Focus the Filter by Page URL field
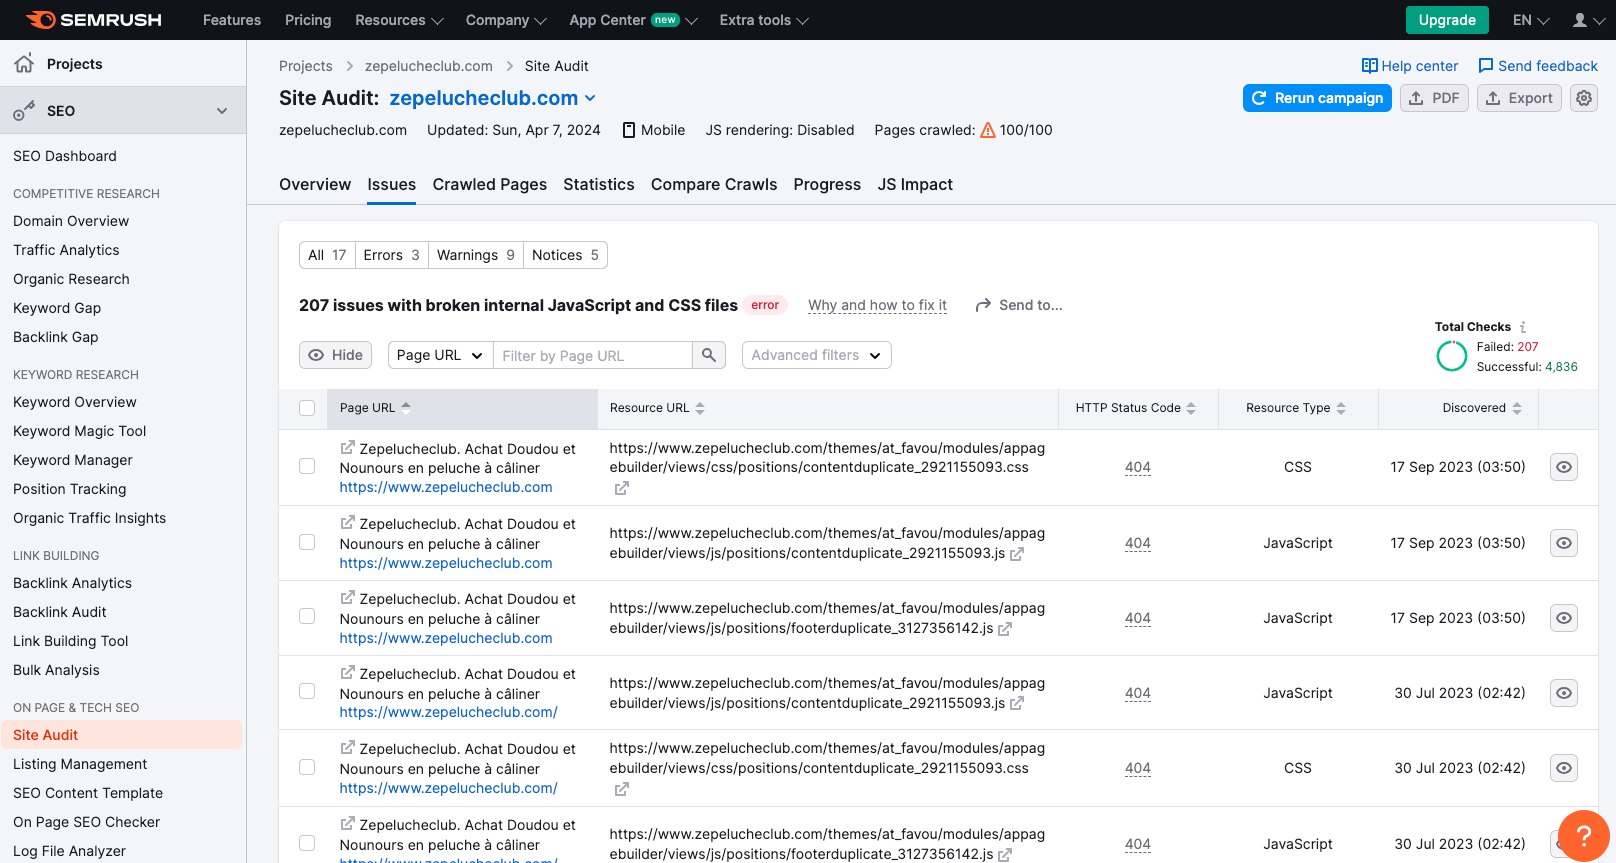This screenshot has height=863, width=1616. (x=593, y=355)
